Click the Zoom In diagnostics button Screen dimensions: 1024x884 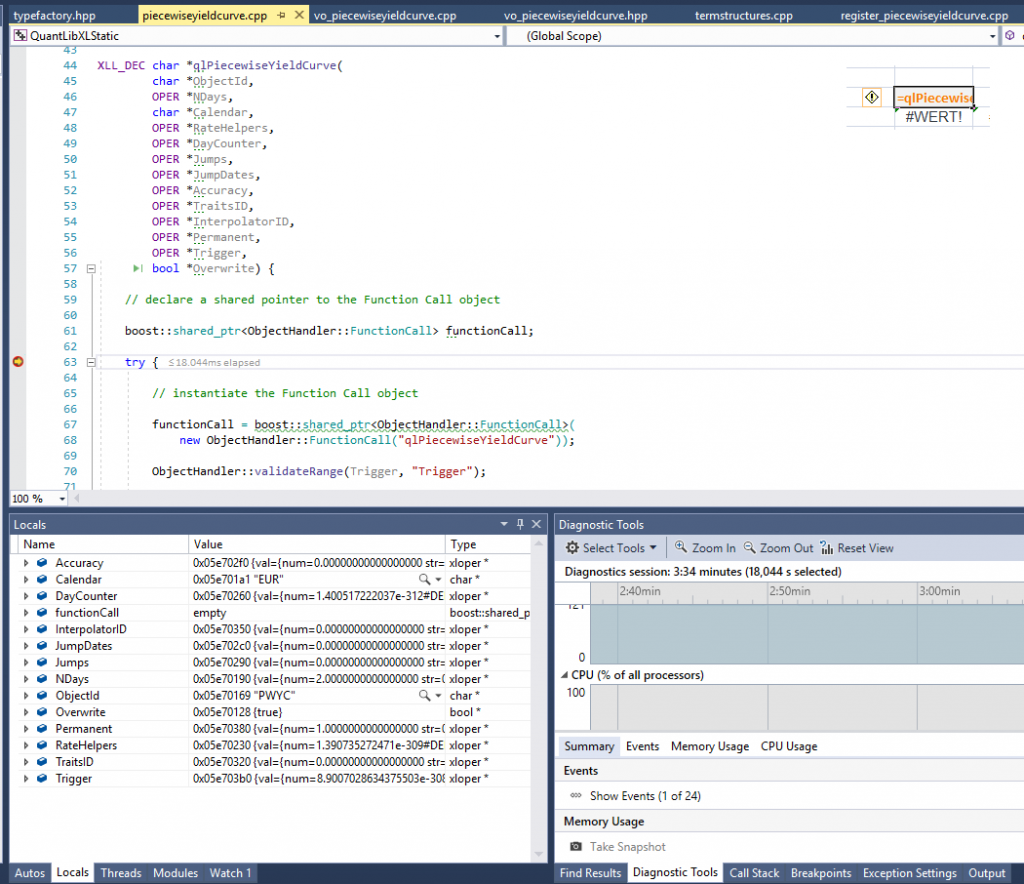pos(705,548)
